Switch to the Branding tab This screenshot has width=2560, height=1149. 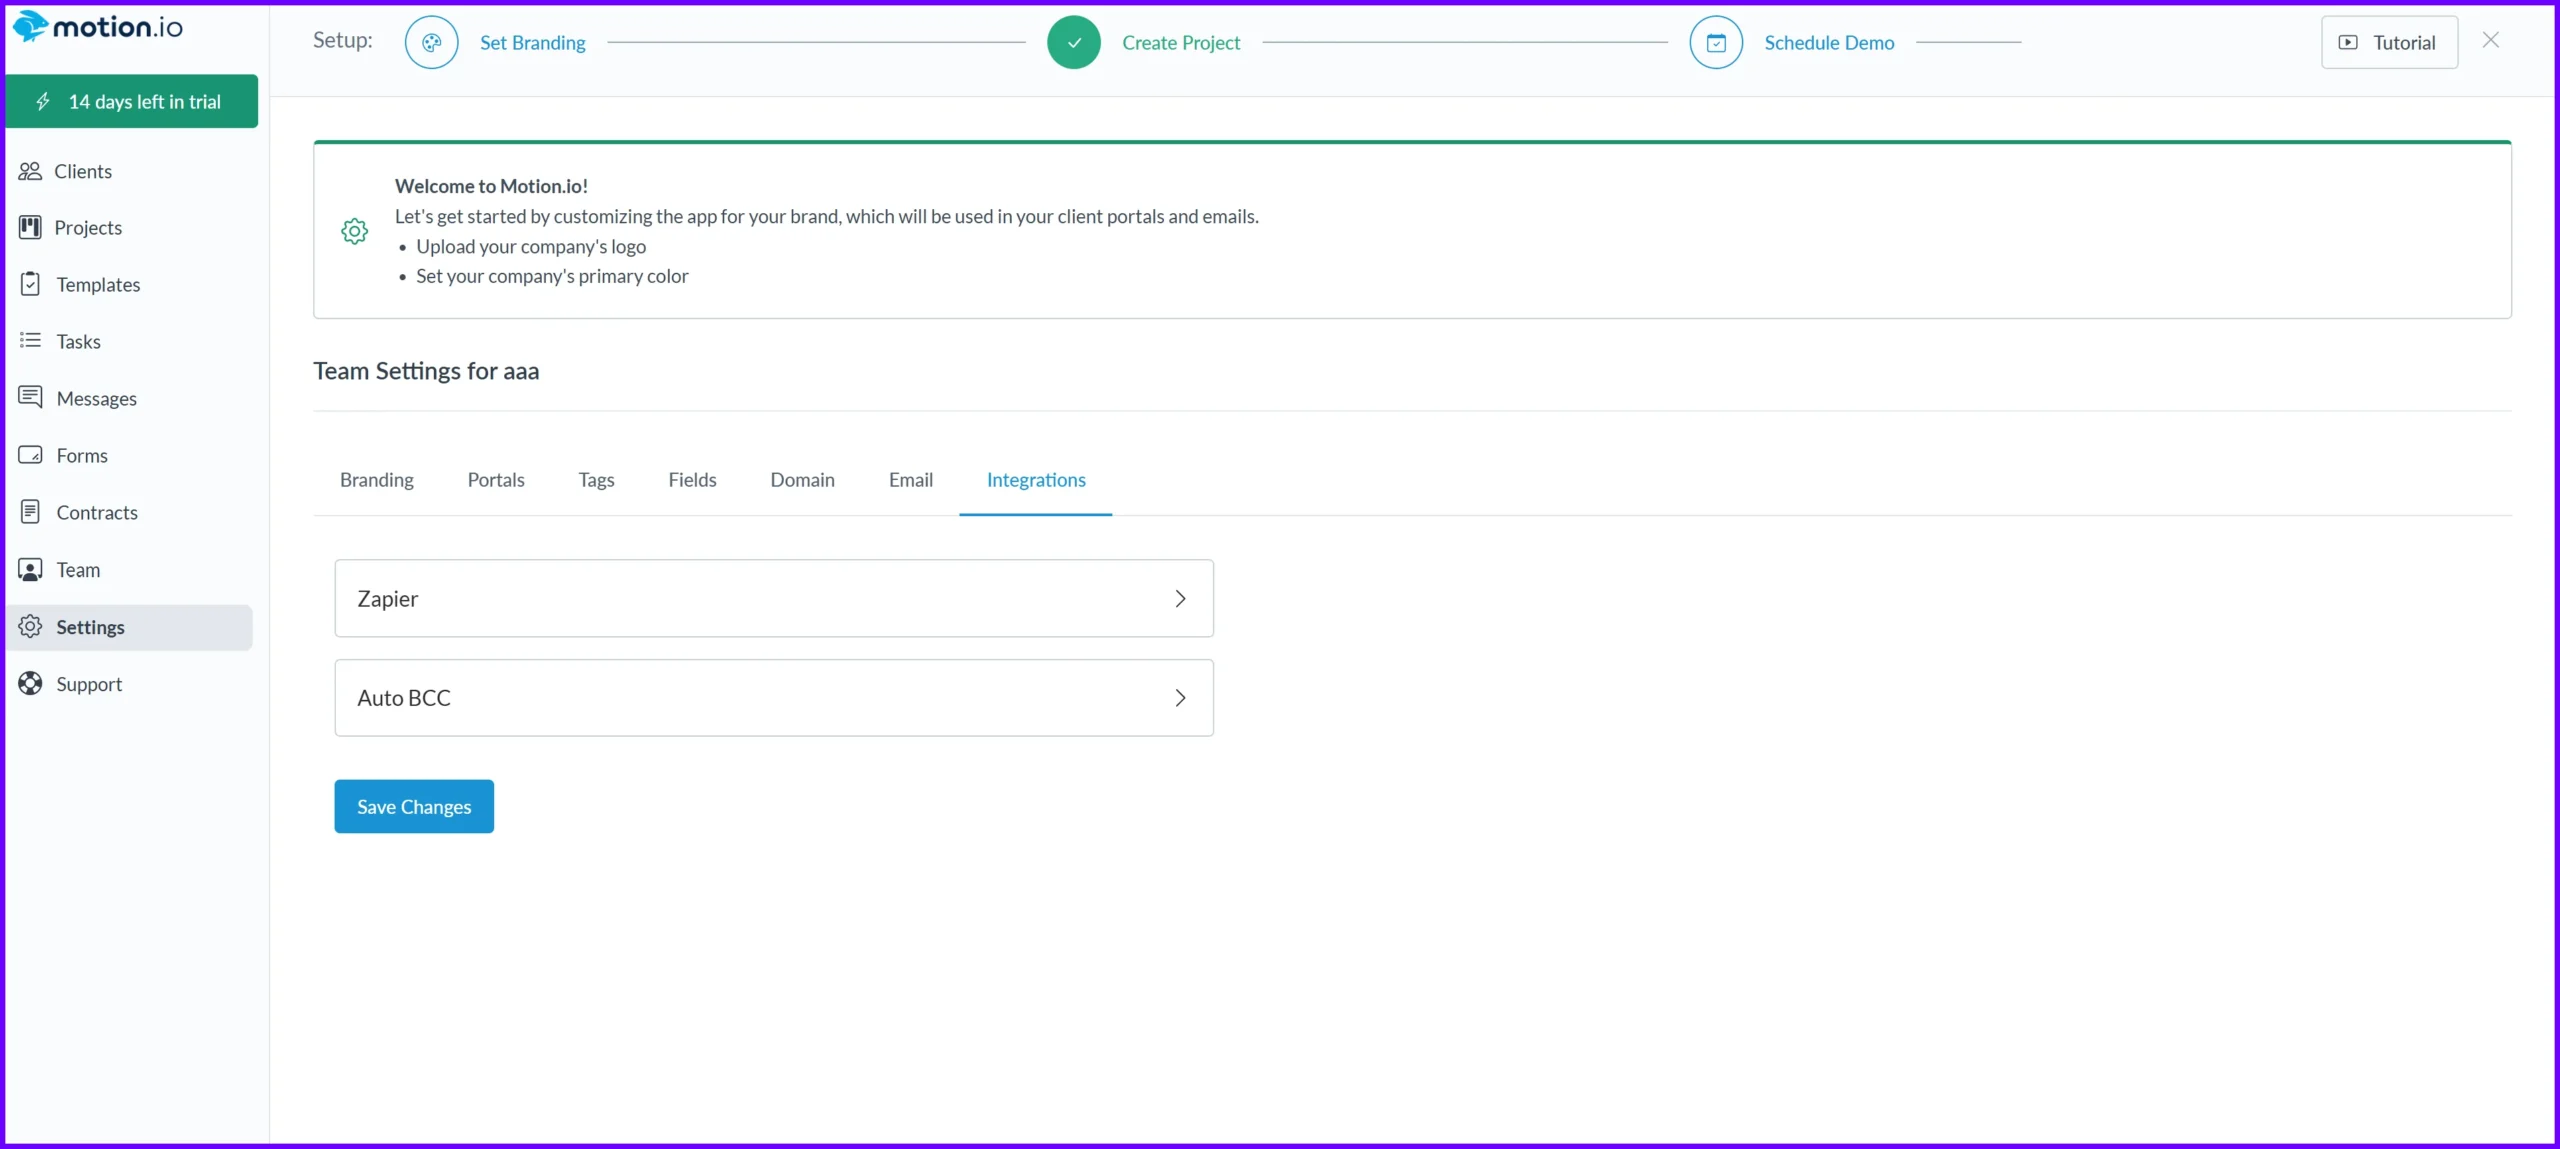(x=377, y=480)
